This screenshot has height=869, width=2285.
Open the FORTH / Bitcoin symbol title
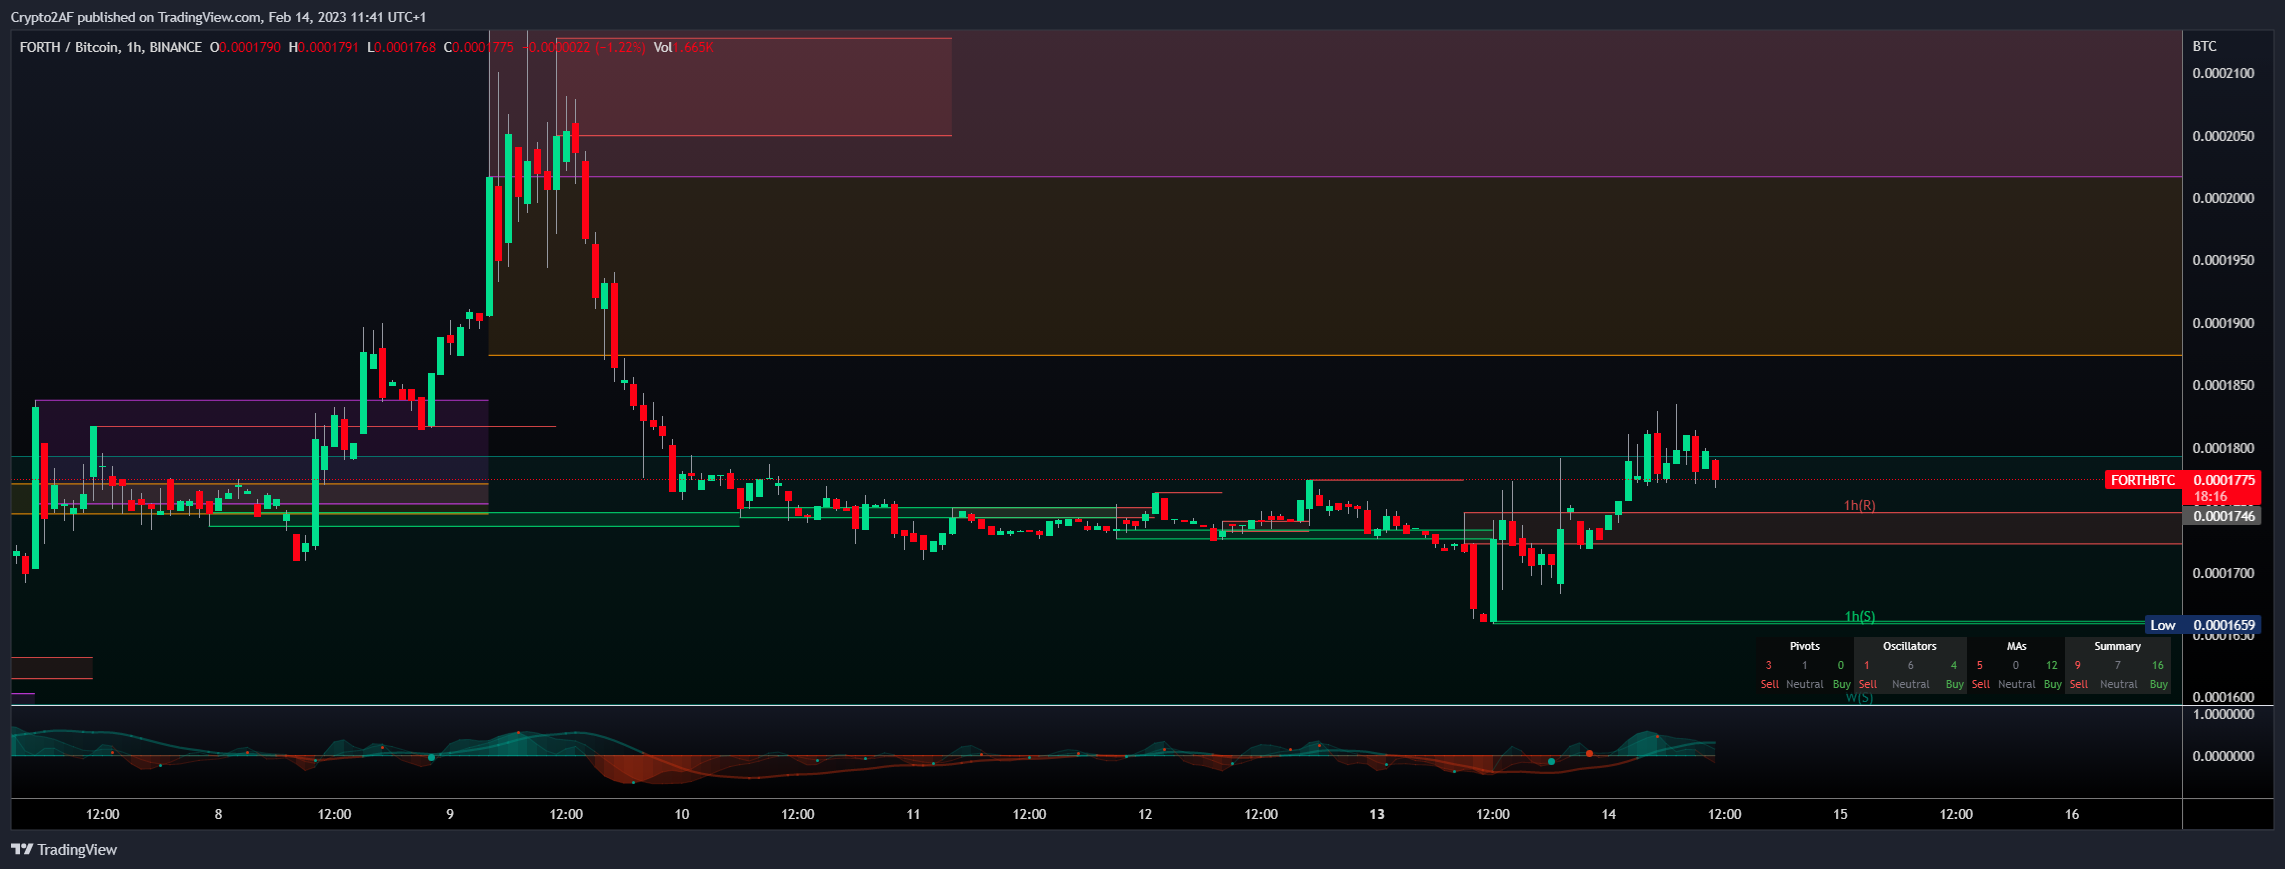coord(111,47)
